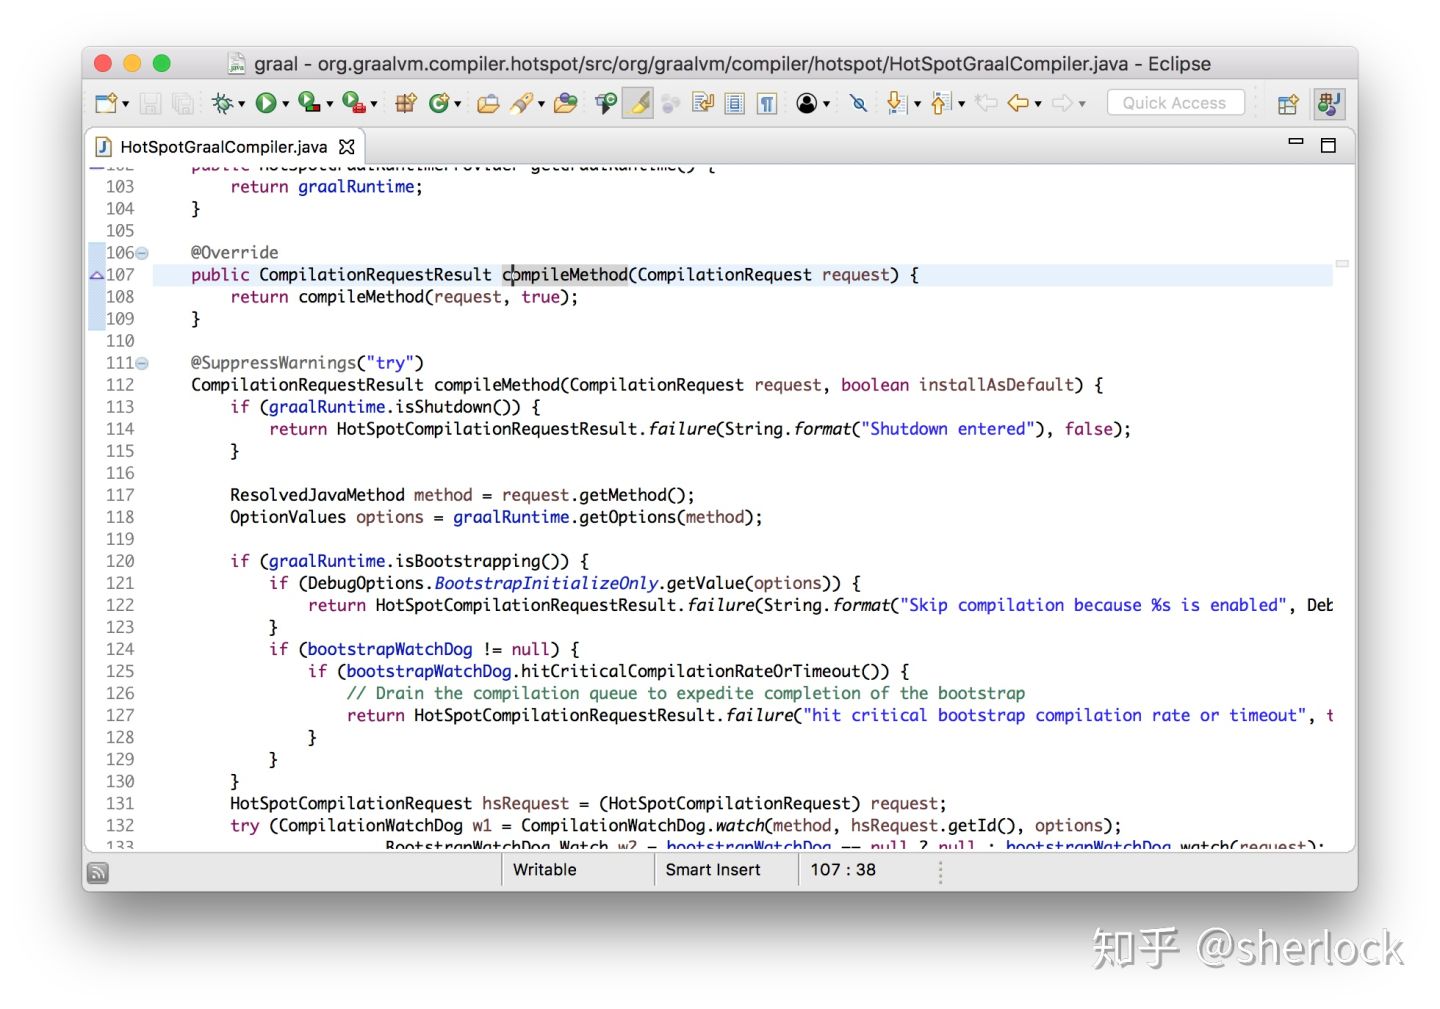Toggle Block Selection Mode button
Viewport: 1440px width, 1009px height.
[735, 103]
